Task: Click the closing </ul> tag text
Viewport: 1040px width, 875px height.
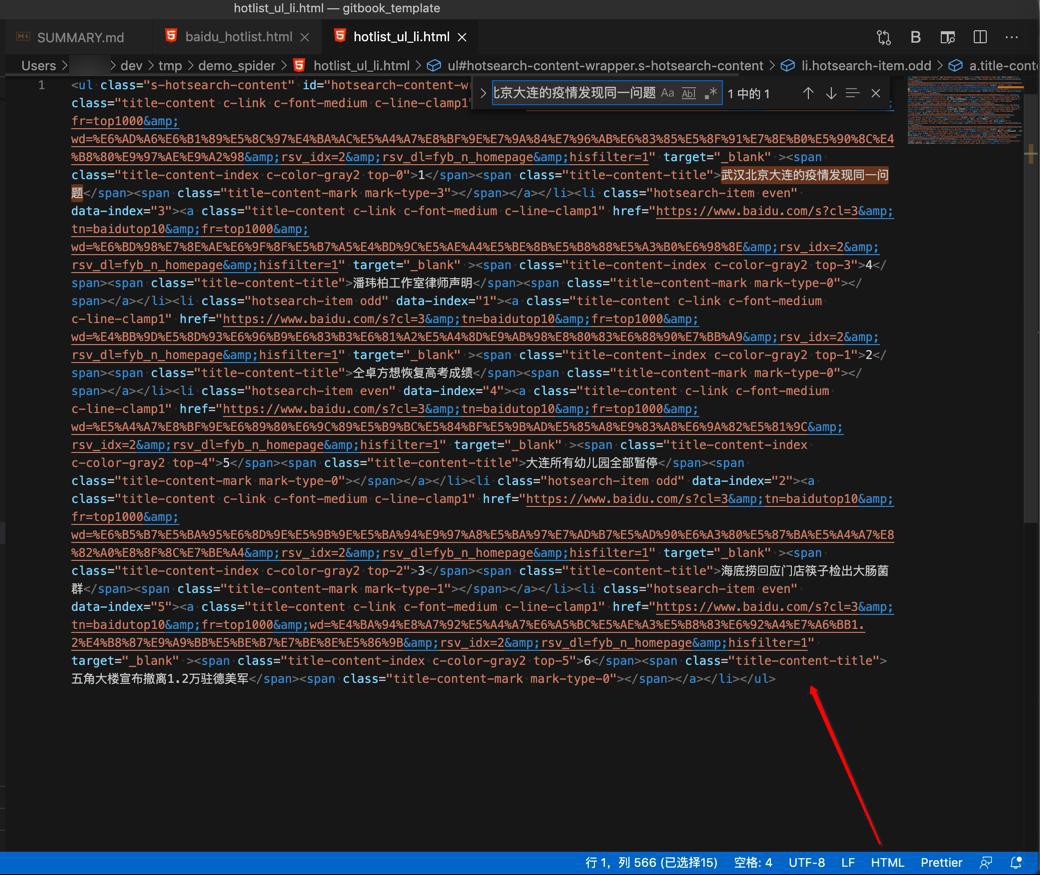Action: (755, 679)
